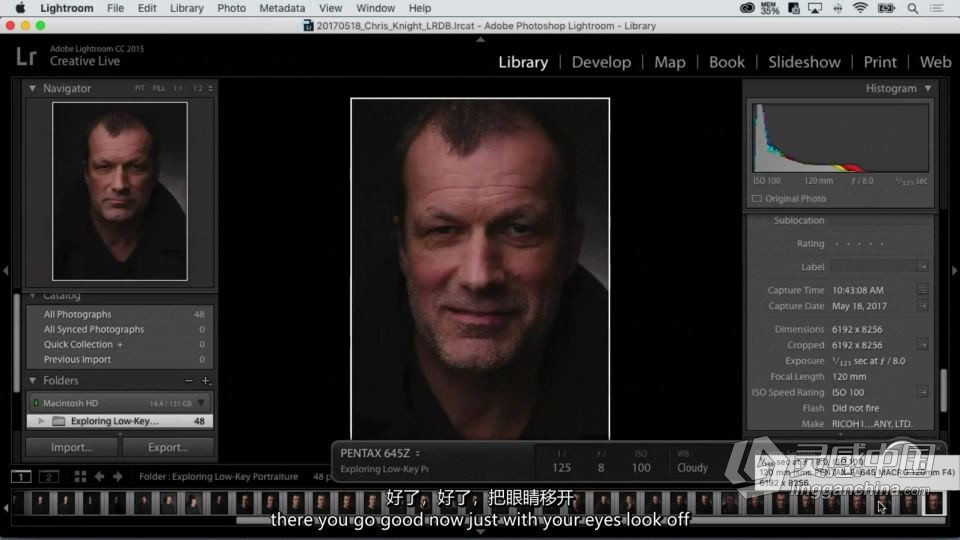The height and width of the screenshot is (540, 960).
Task: Open the Photo menu
Action: (231, 8)
